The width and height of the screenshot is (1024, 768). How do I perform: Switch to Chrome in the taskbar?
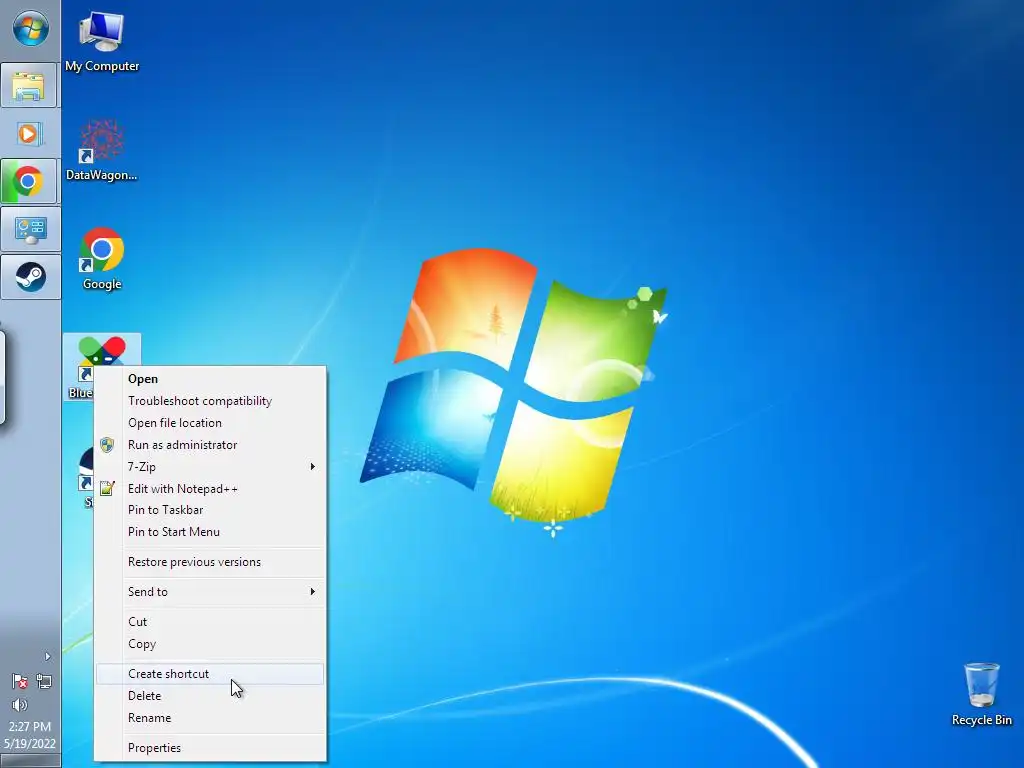tap(29, 181)
